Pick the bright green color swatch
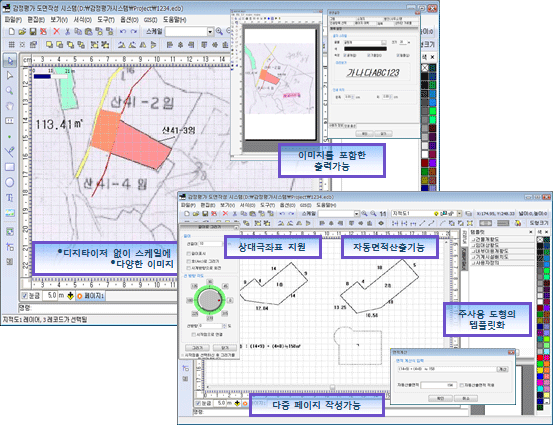The height and width of the screenshot is (425, 553). pyautogui.click(x=432, y=110)
